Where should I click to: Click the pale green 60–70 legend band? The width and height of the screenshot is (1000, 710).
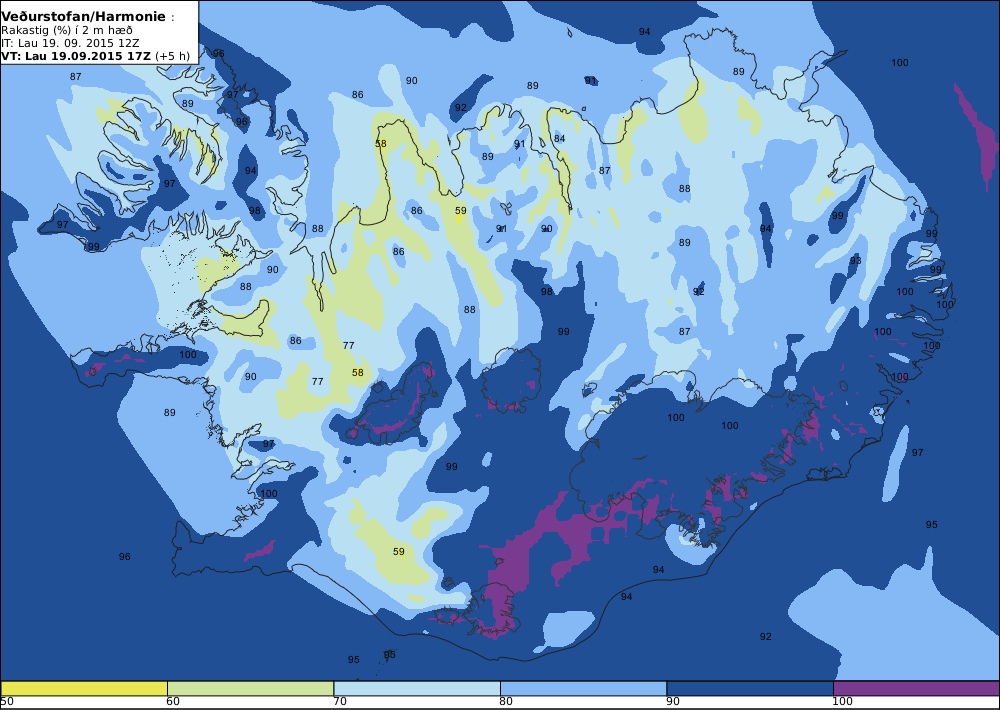(x=251, y=688)
